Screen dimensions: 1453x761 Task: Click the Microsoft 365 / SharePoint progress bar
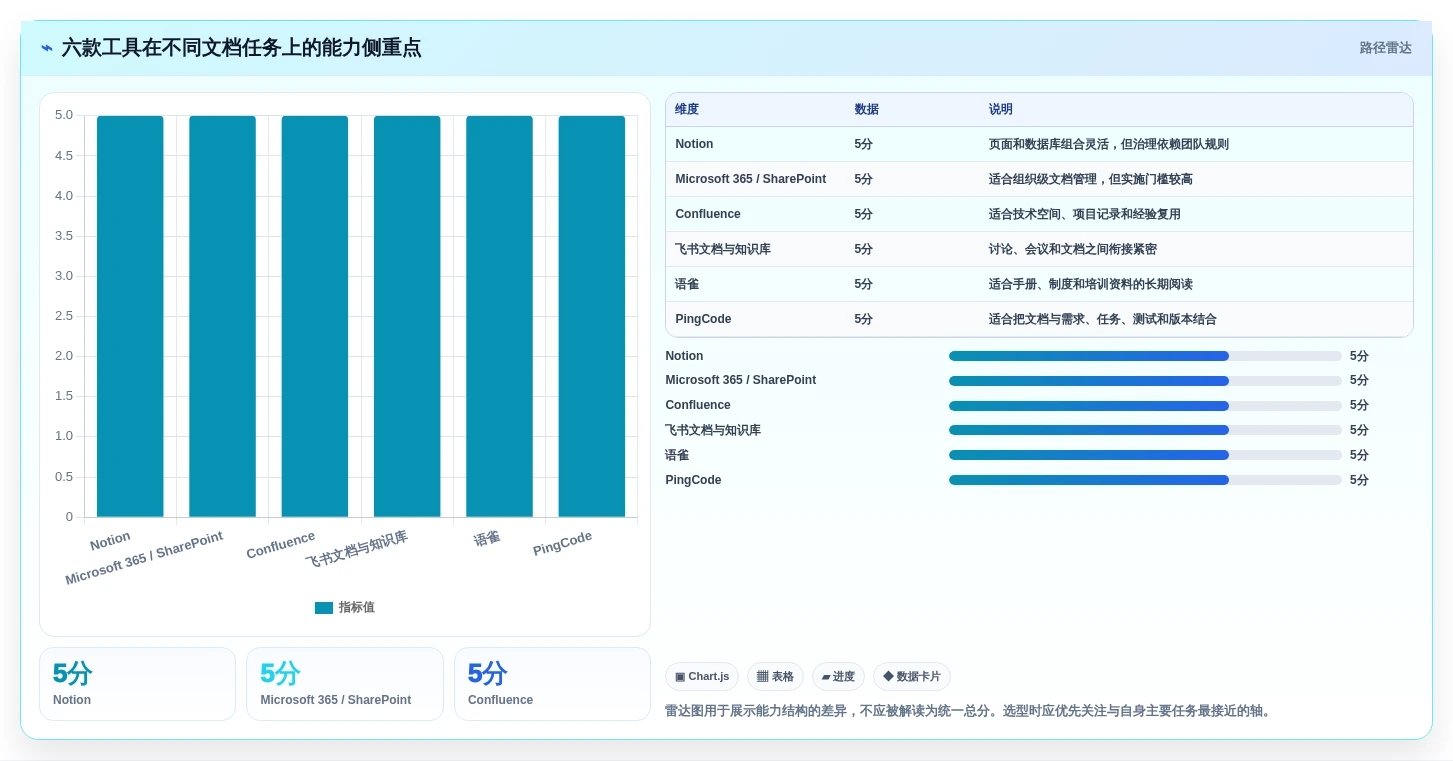click(x=1145, y=381)
